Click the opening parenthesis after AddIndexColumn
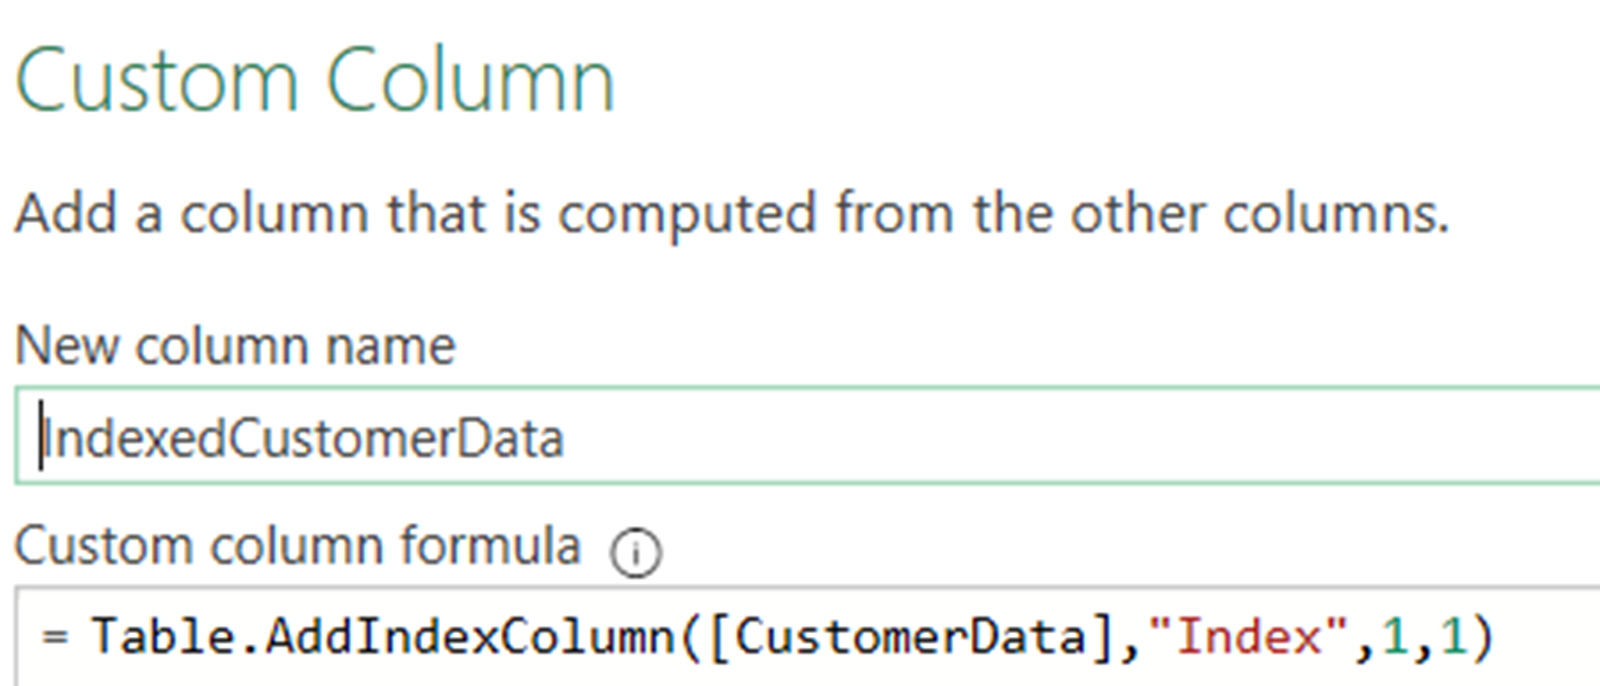Screen dimensions: 1600x686 (691, 638)
